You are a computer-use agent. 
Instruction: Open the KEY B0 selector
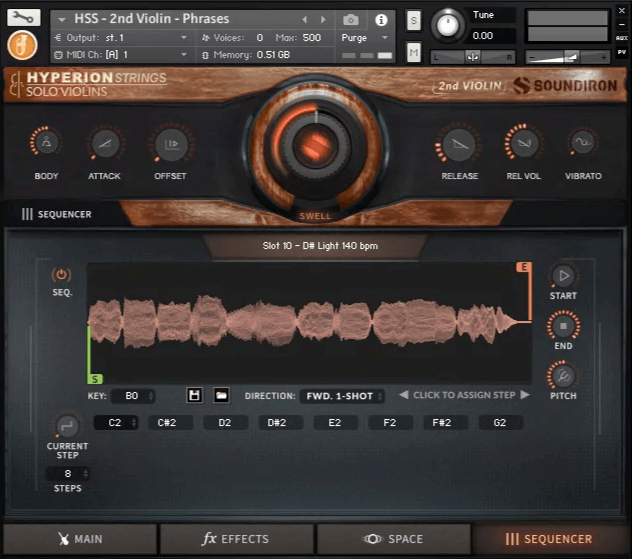point(133,396)
